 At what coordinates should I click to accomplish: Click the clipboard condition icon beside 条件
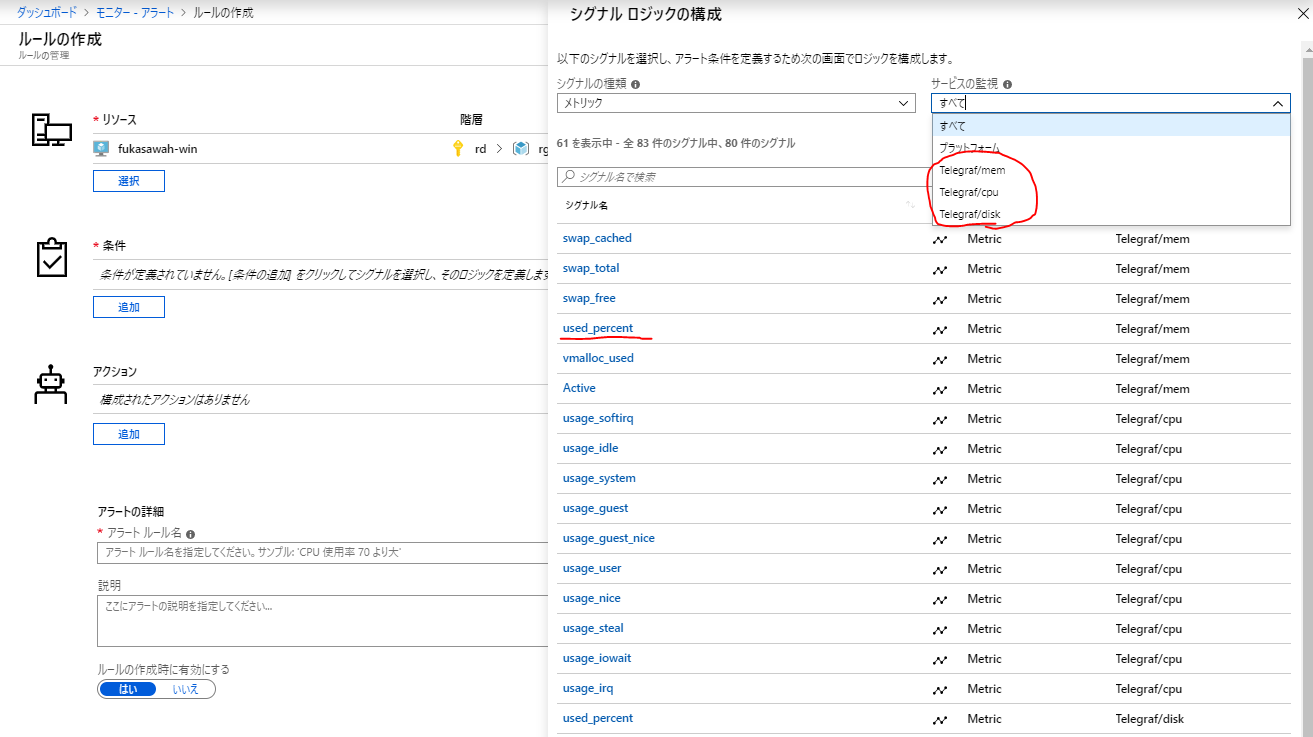[x=51, y=258]
